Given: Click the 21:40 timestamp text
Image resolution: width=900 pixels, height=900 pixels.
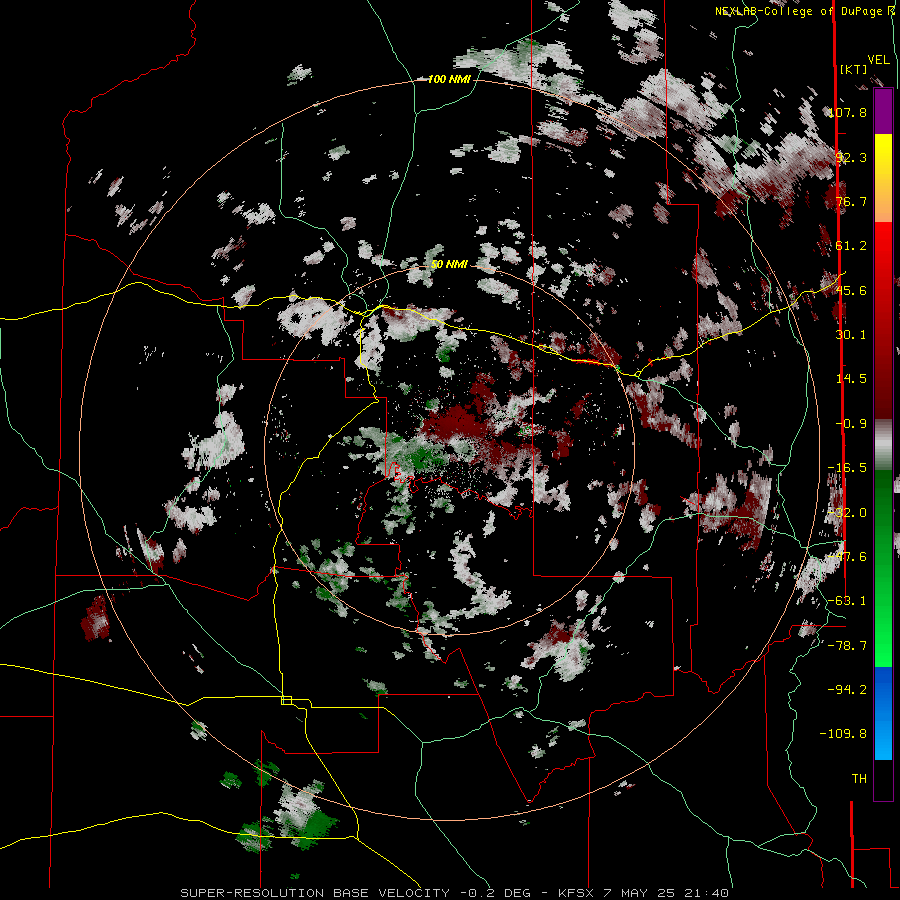Looking at the screenshot, I should (708, 893).
